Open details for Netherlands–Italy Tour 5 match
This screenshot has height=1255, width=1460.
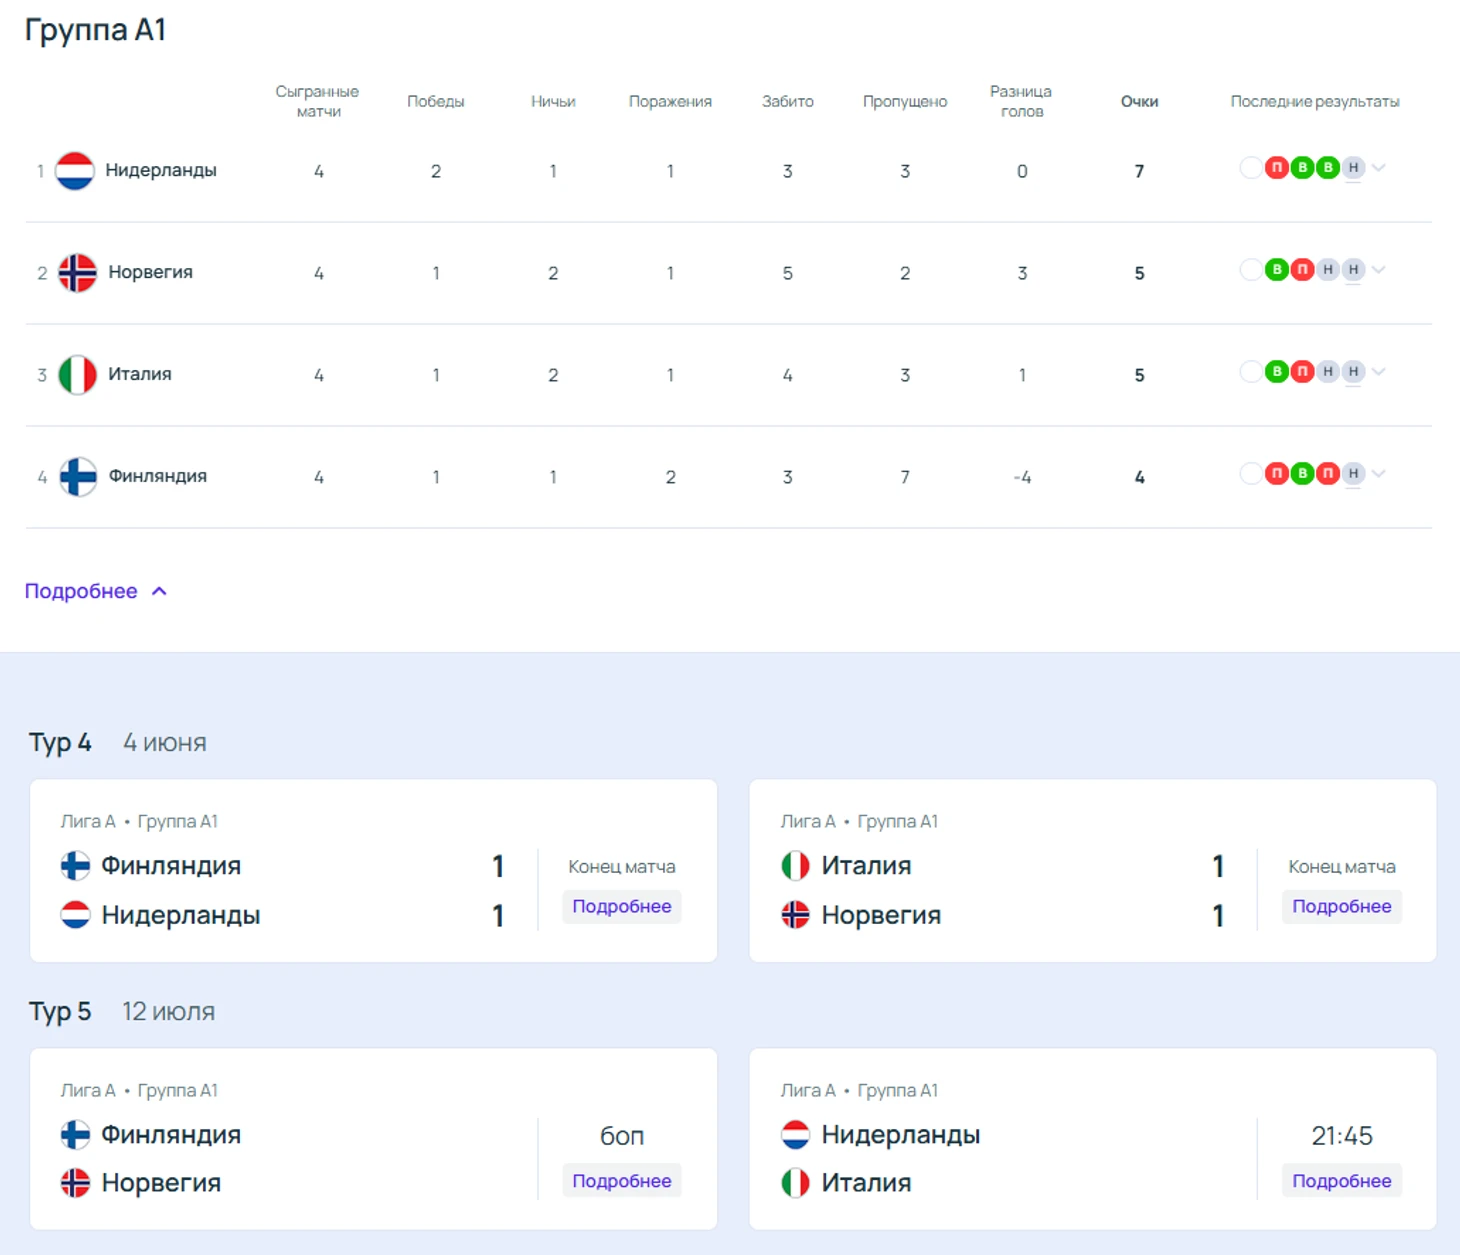click(x=1341, y=1181)
